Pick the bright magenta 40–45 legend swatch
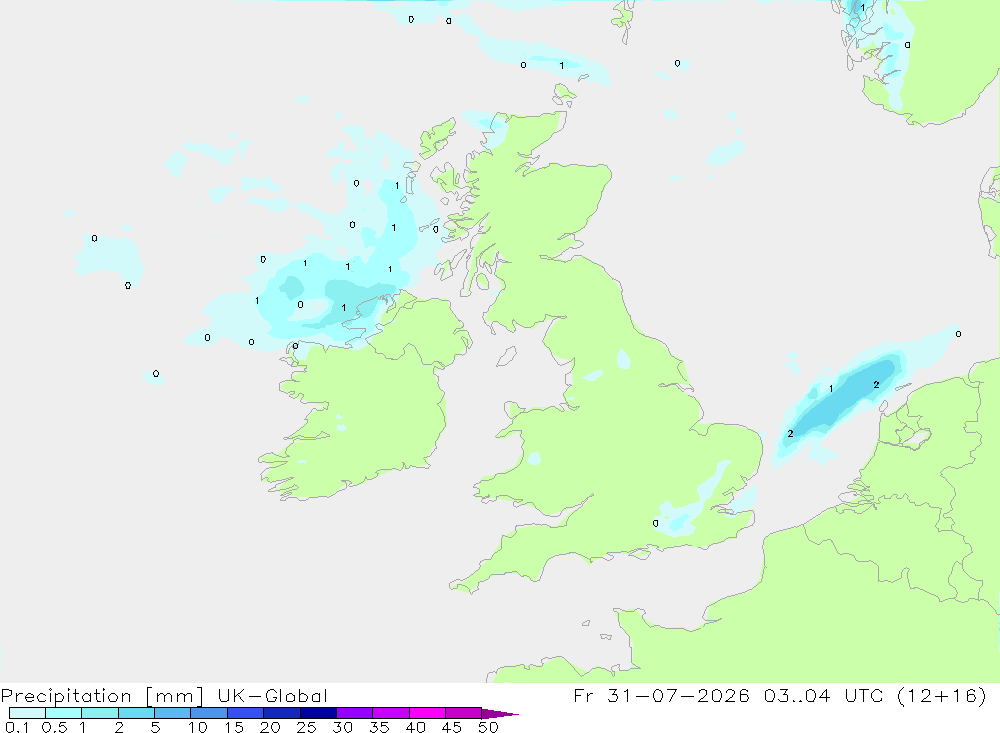 click(427, 713)
